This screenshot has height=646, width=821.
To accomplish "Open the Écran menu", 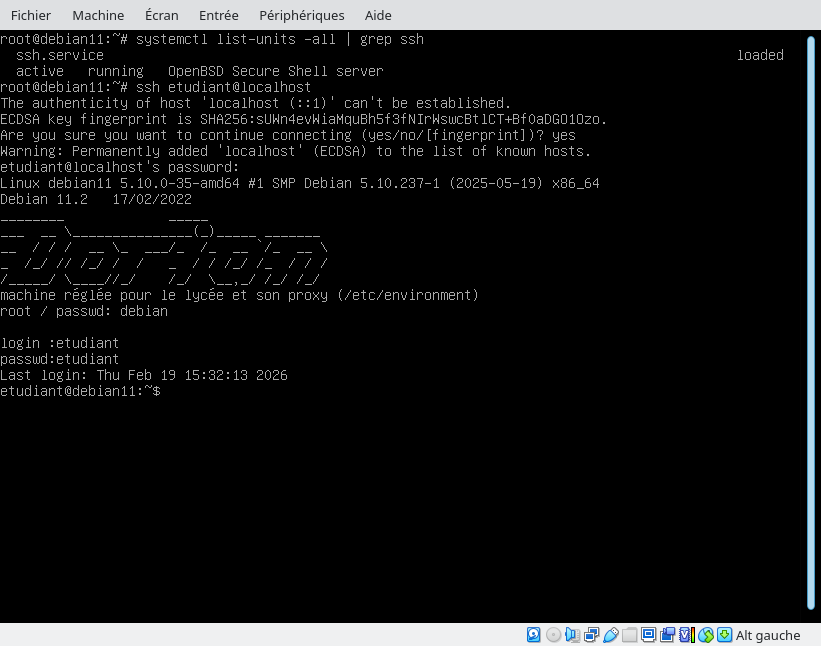I will (162, 15).
